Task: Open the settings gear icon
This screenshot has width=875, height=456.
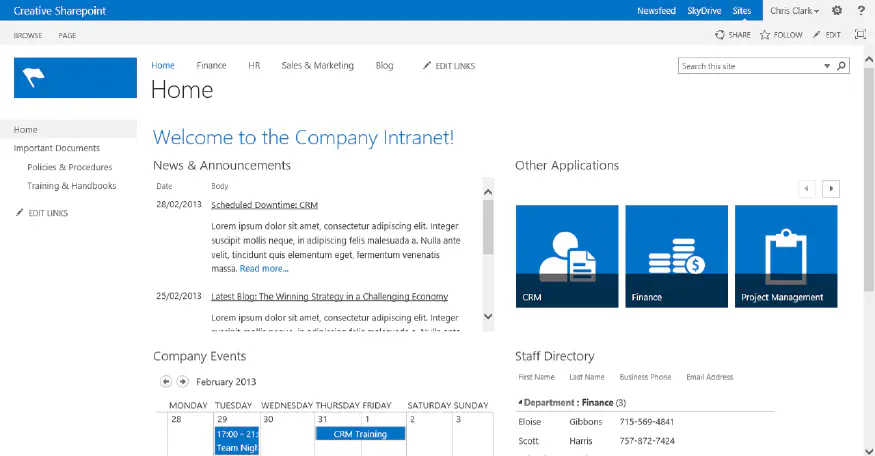Action: point(837,10)
